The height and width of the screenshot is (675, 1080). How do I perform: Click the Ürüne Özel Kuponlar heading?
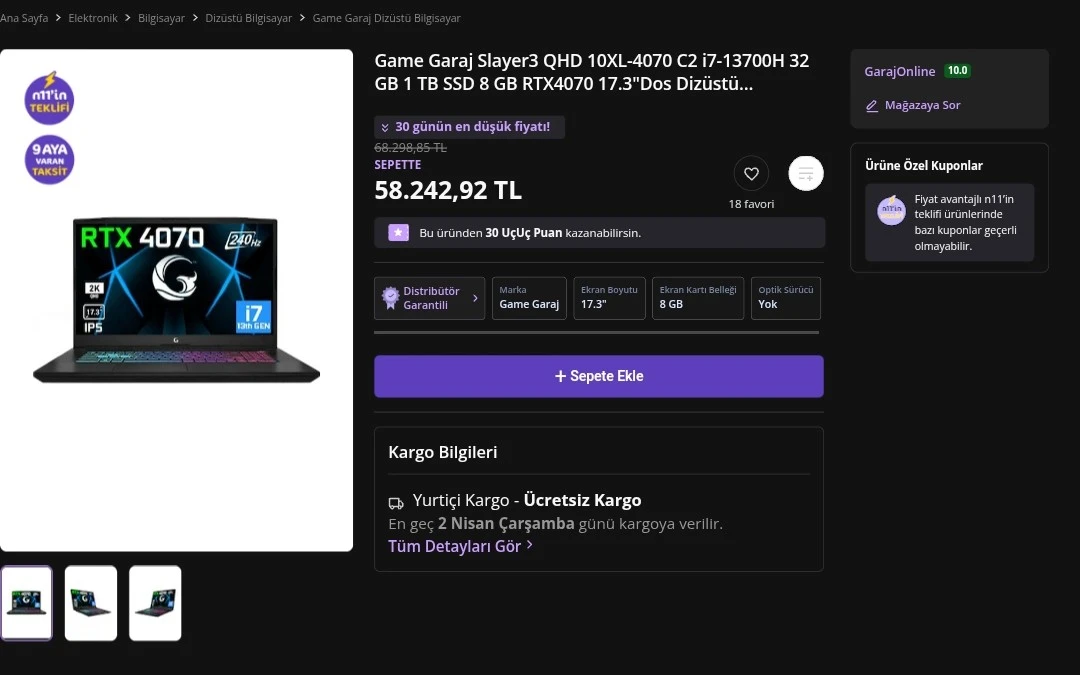point(924,165)
